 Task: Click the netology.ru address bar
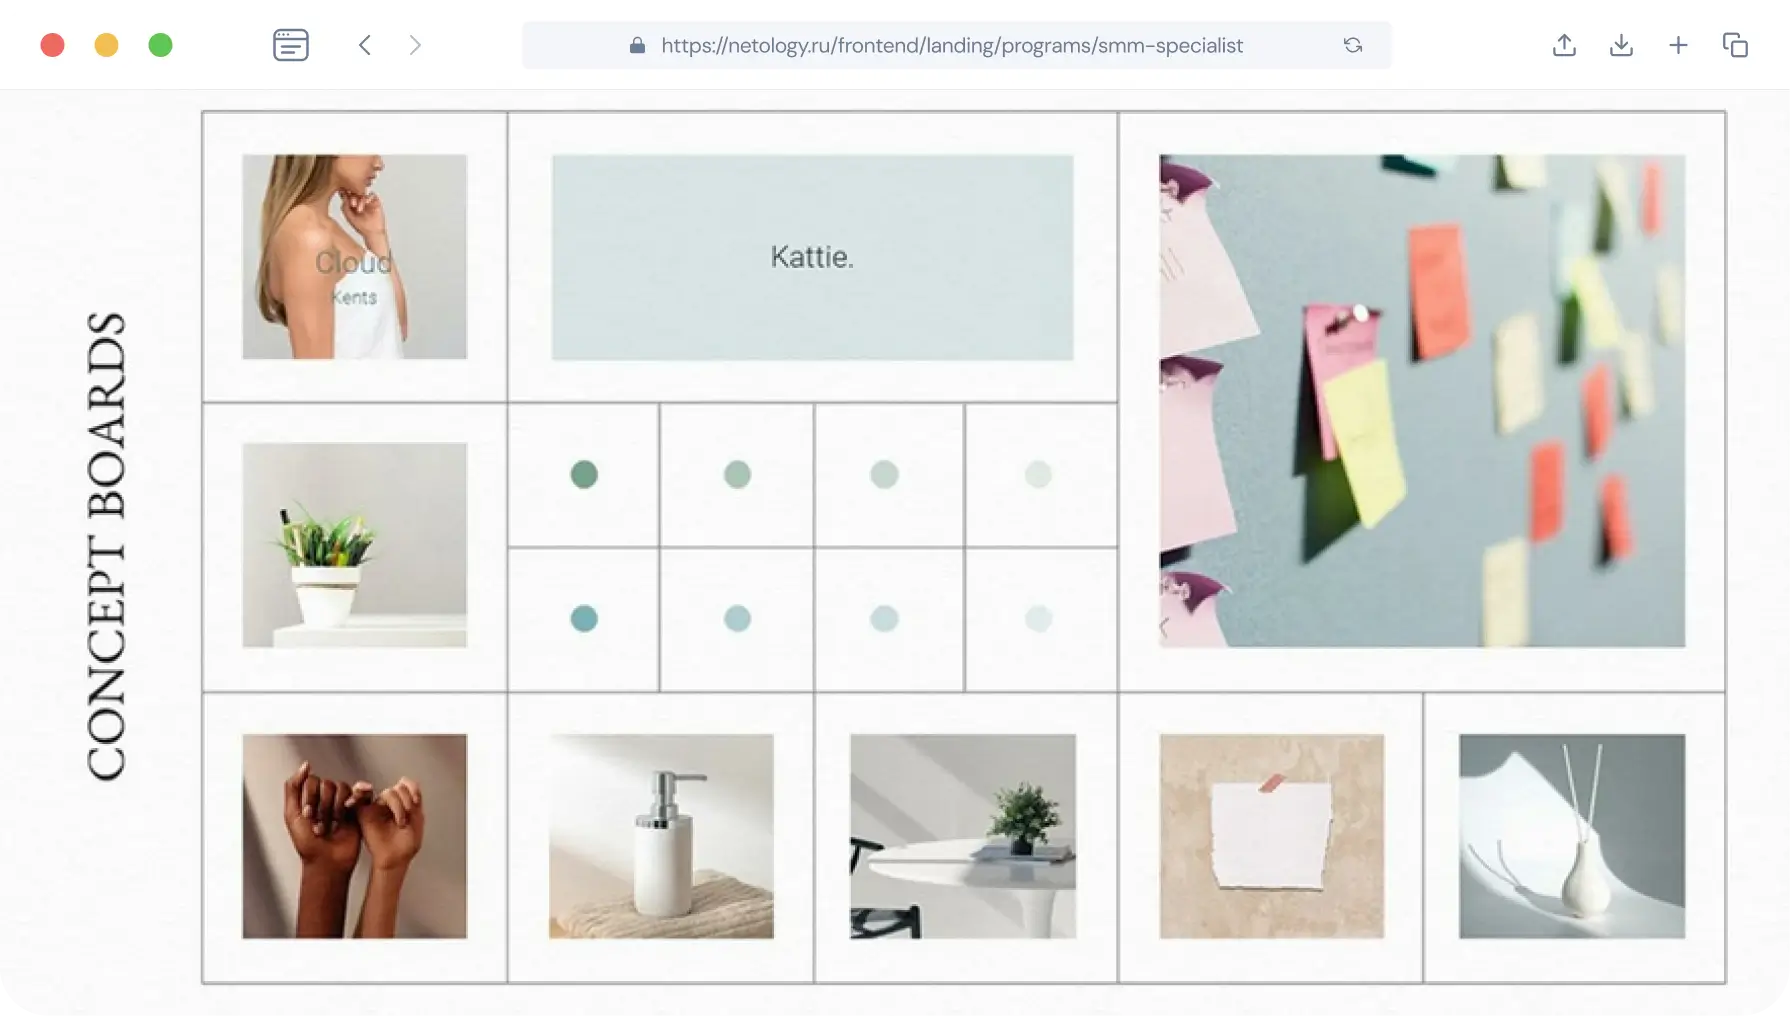[951, 45]
